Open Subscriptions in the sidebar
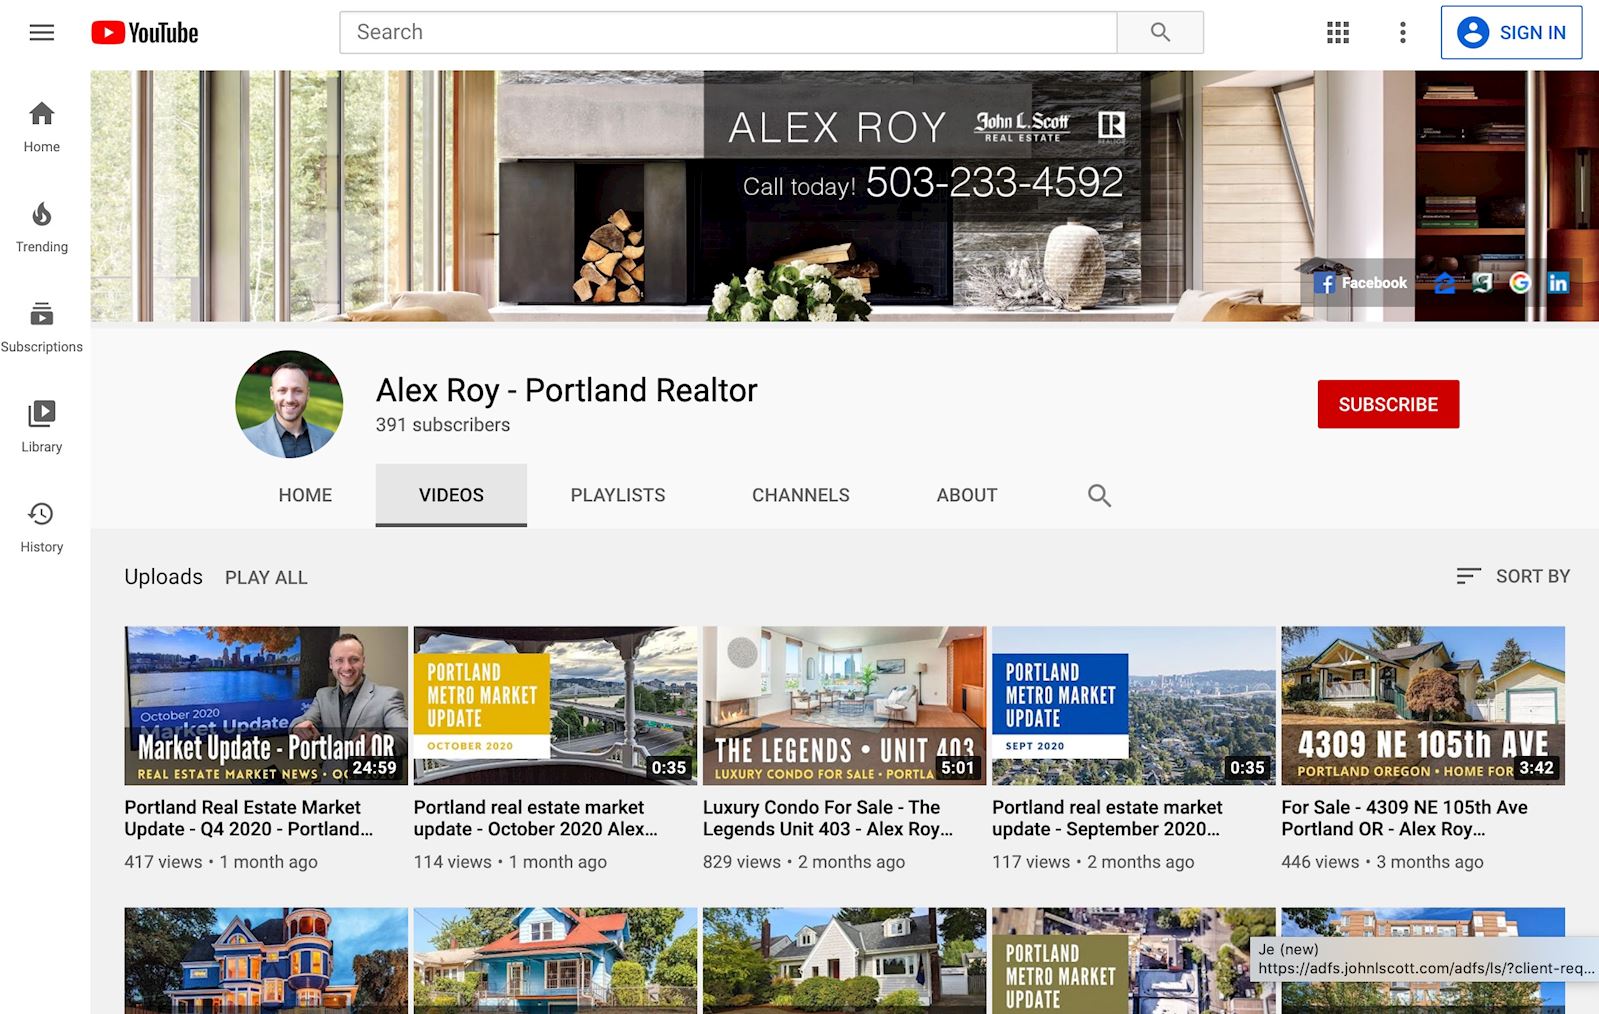This screenshot has height=1014, width=1599. pos(42,327)
